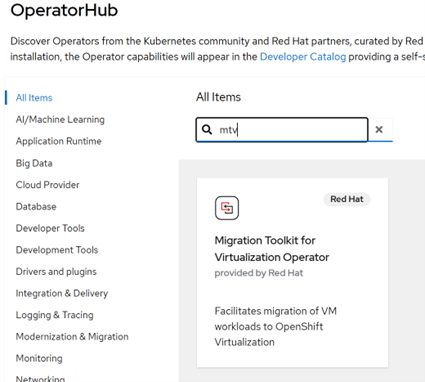The height and width of the screenshot is (382, 425).
Task: Select the AI/Machine Learning category
Action: [x=60, y=119]
